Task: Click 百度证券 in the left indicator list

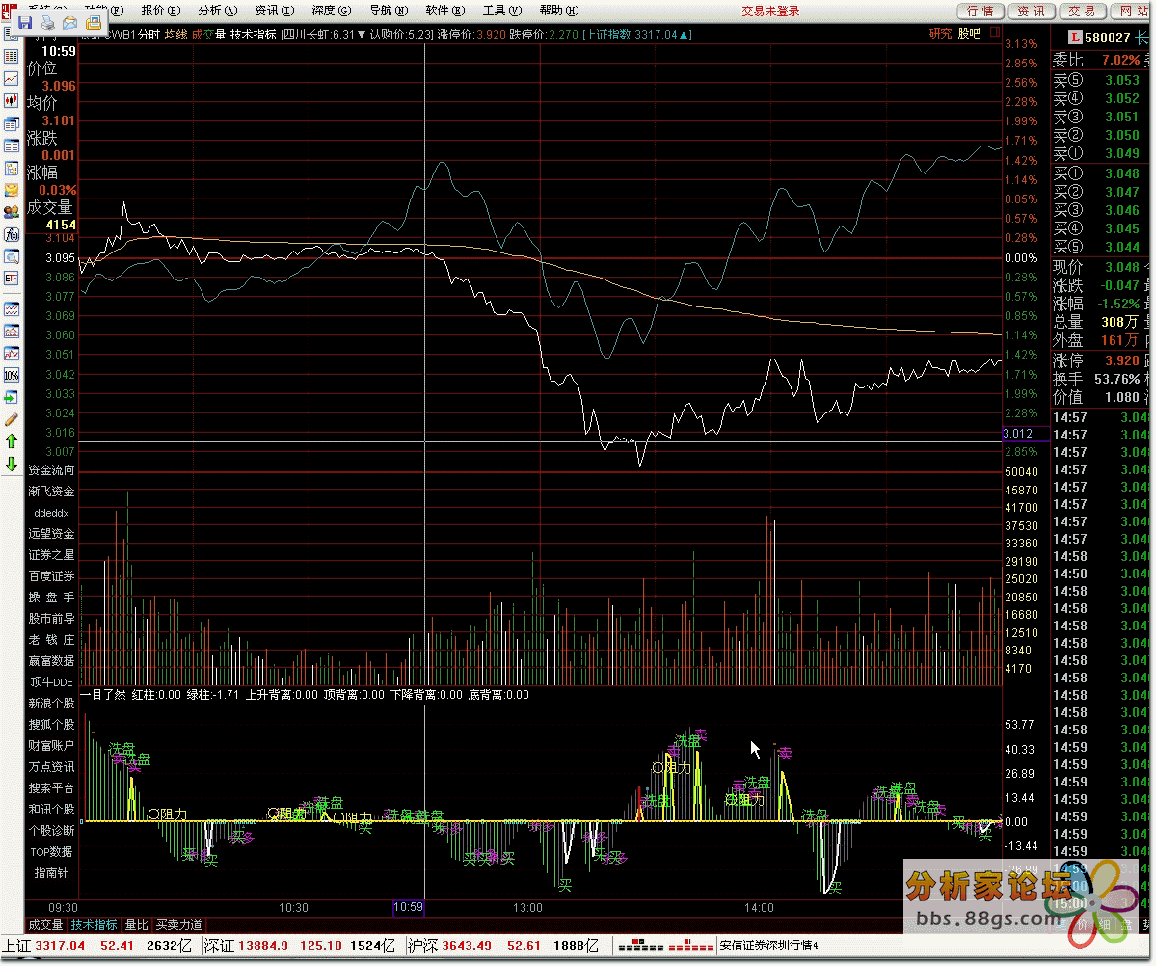Action: pyautogui.click(x=52, y=576)
